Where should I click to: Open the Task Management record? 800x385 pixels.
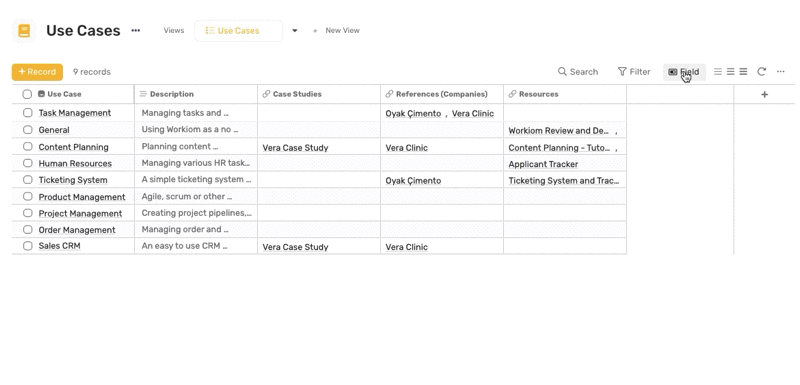[74, 113]
